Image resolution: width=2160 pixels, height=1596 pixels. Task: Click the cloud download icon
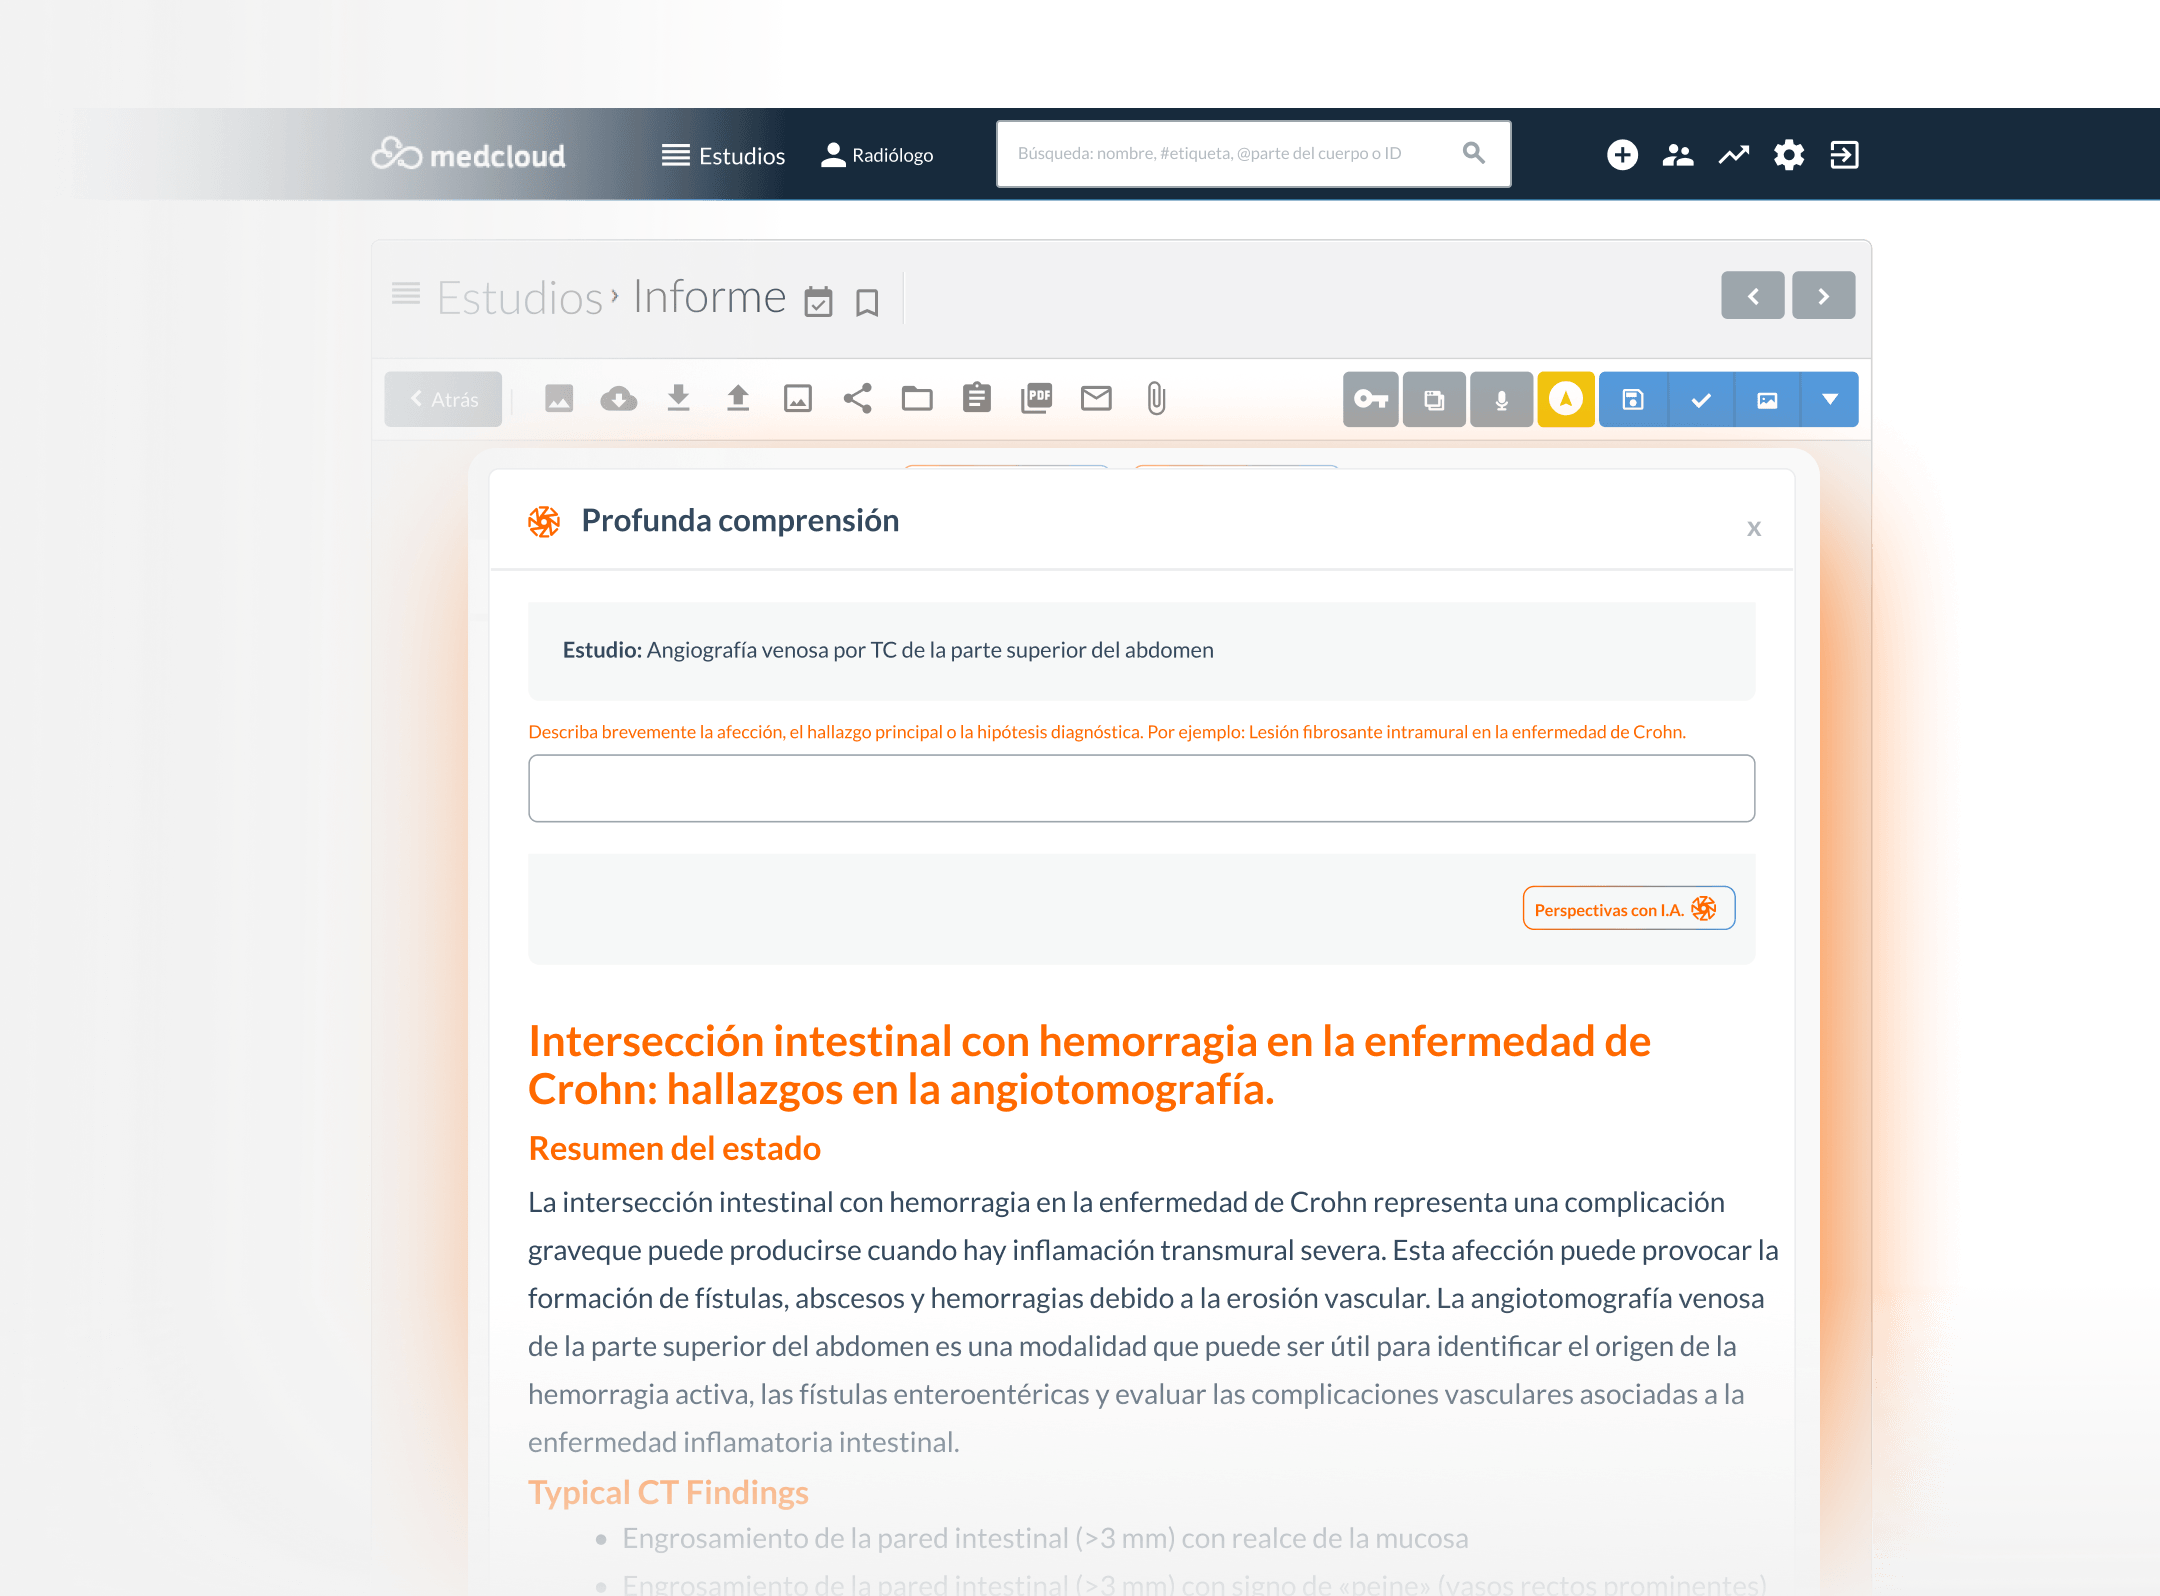tap(618, 399)
